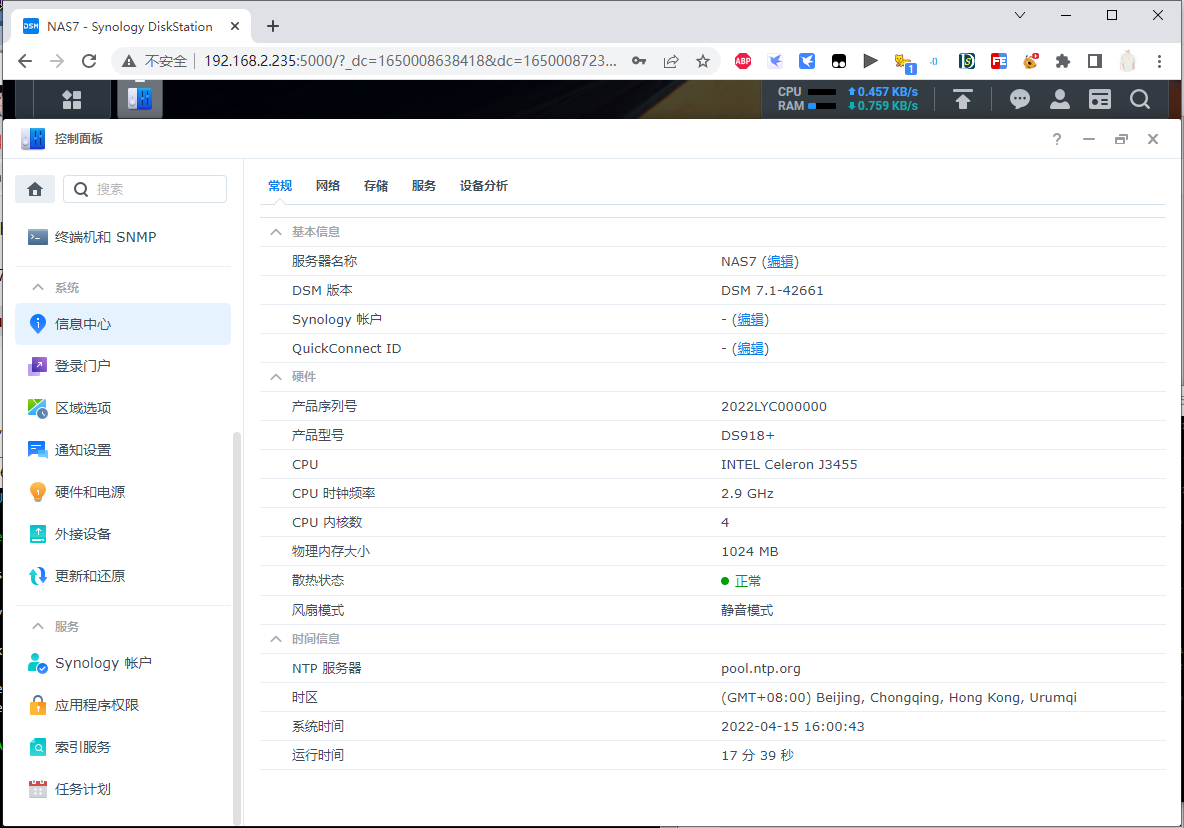
Task: Edit the server name NAS7
Action: [780, 261]
